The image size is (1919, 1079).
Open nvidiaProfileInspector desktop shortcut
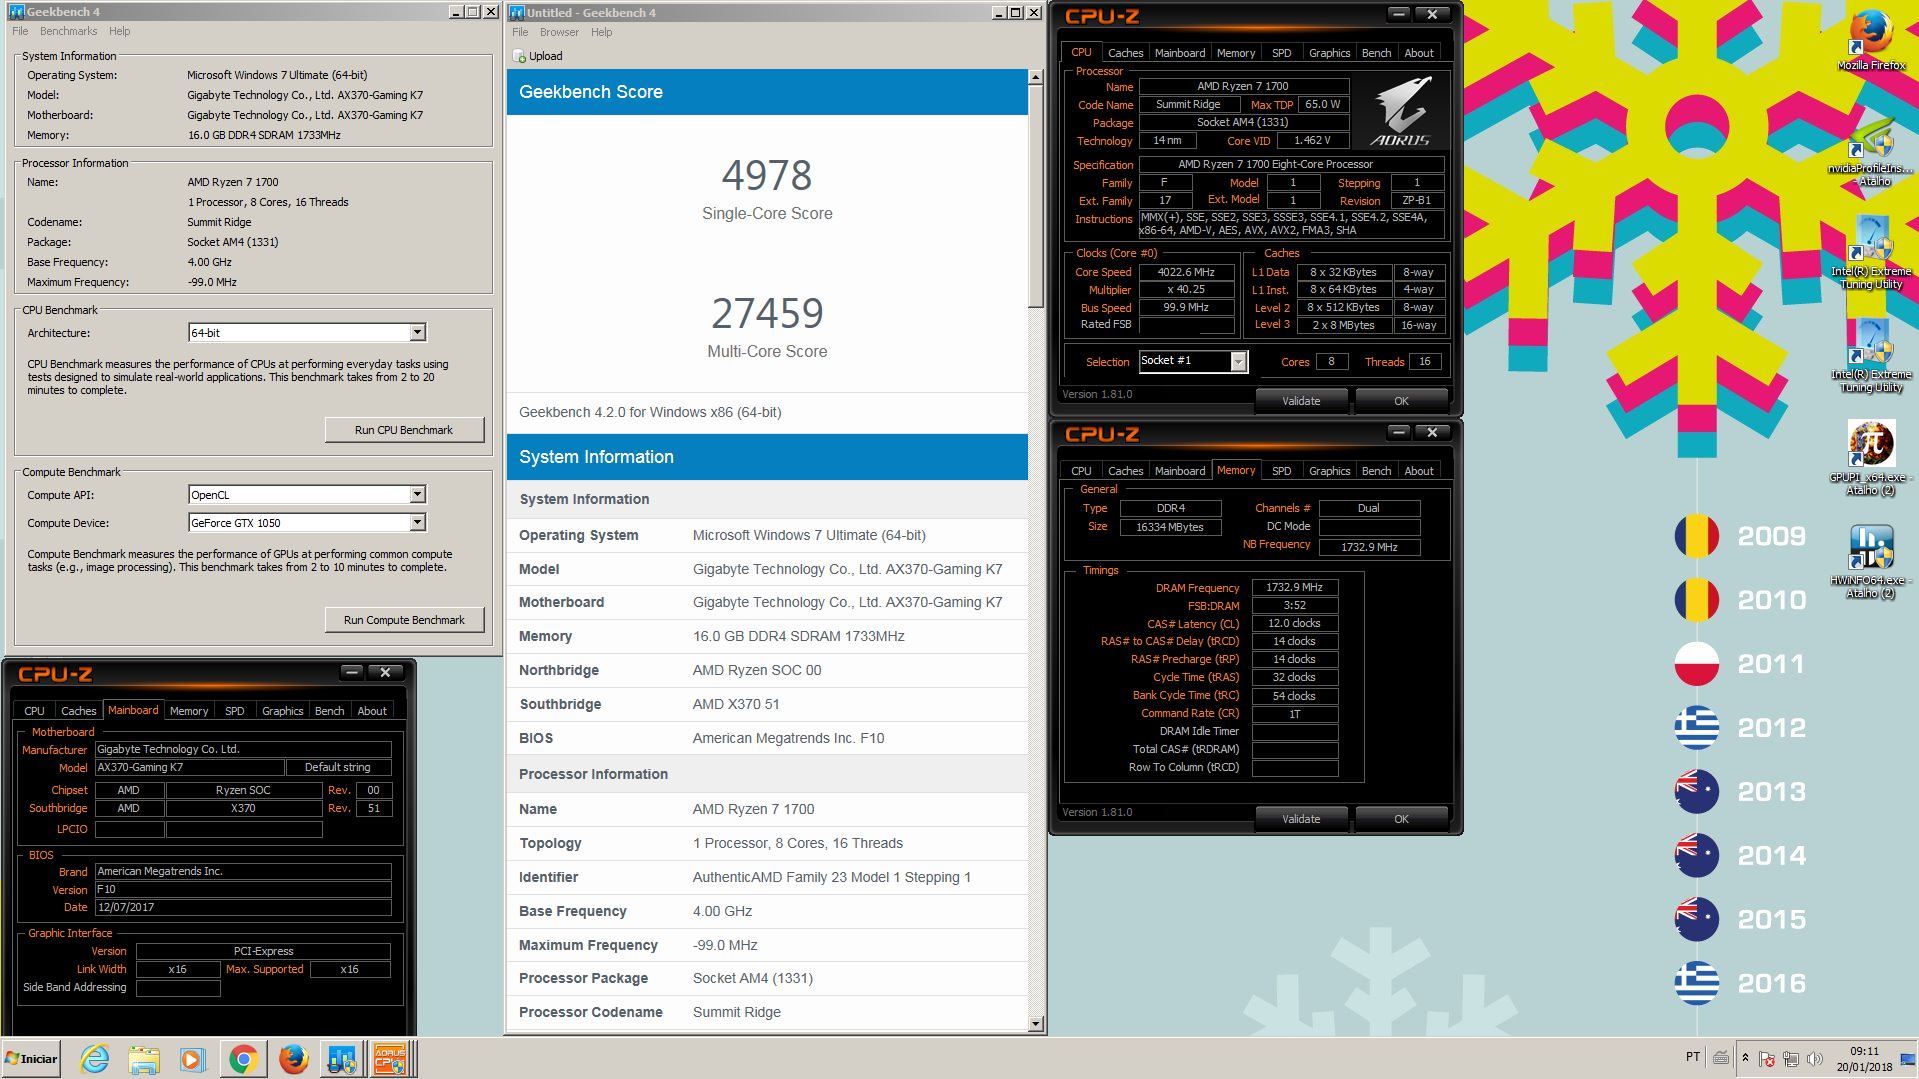(x=1871, y=152)
